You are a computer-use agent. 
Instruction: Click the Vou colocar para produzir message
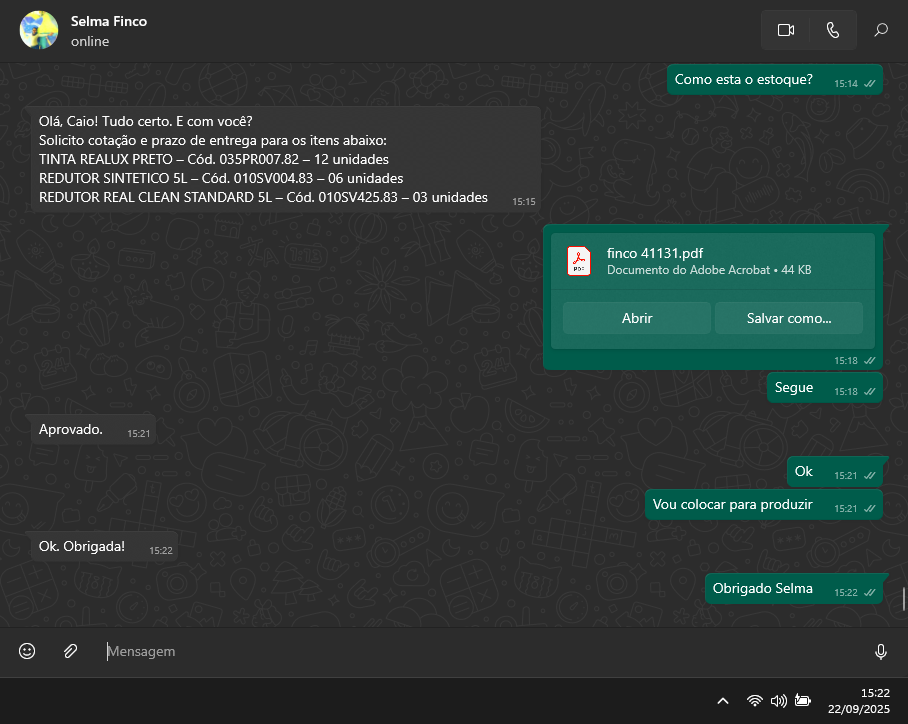733,505
